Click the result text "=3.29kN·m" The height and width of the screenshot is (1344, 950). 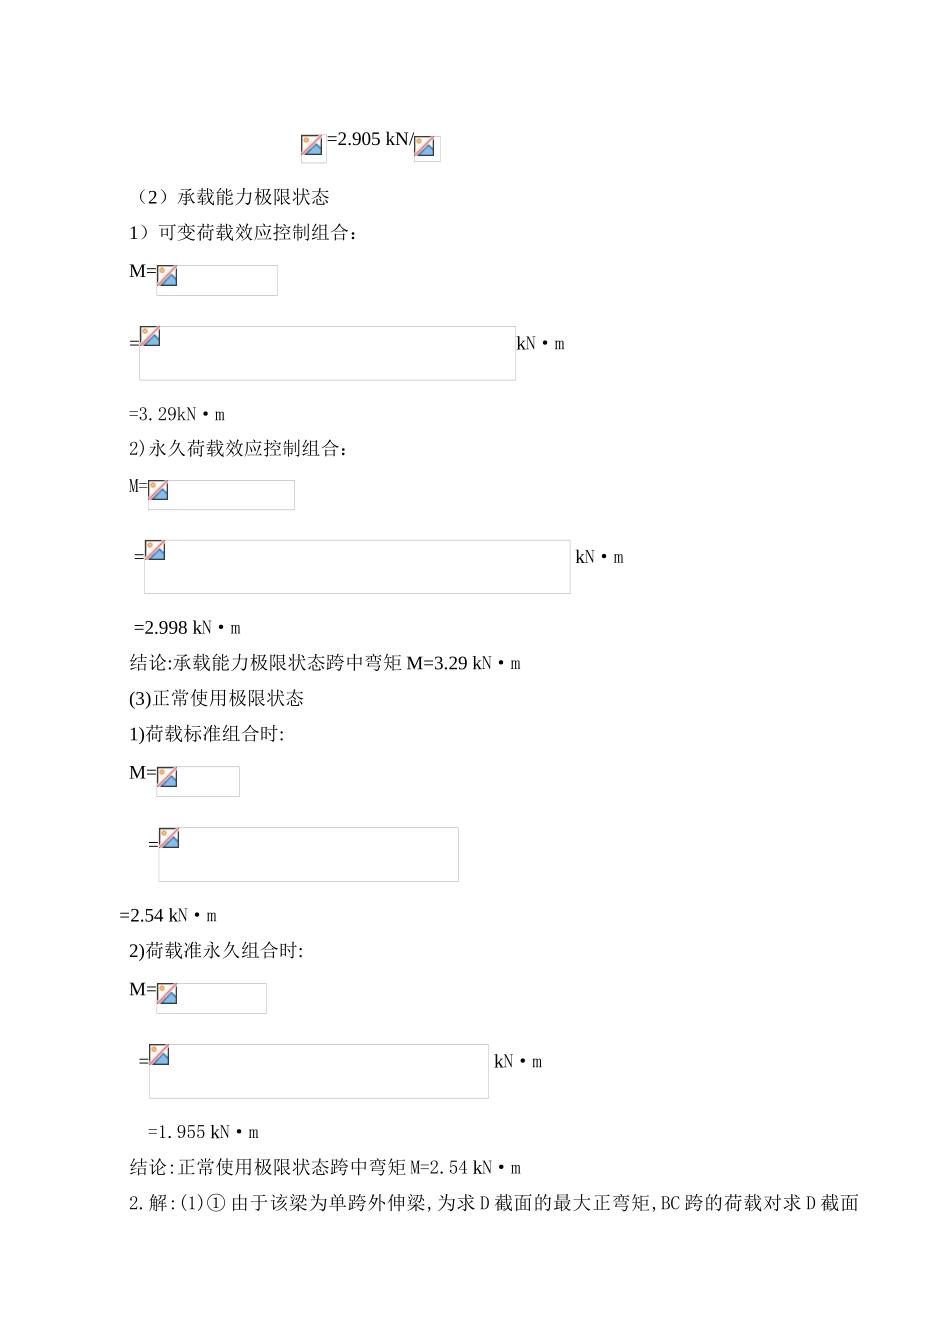coord(177,414)
